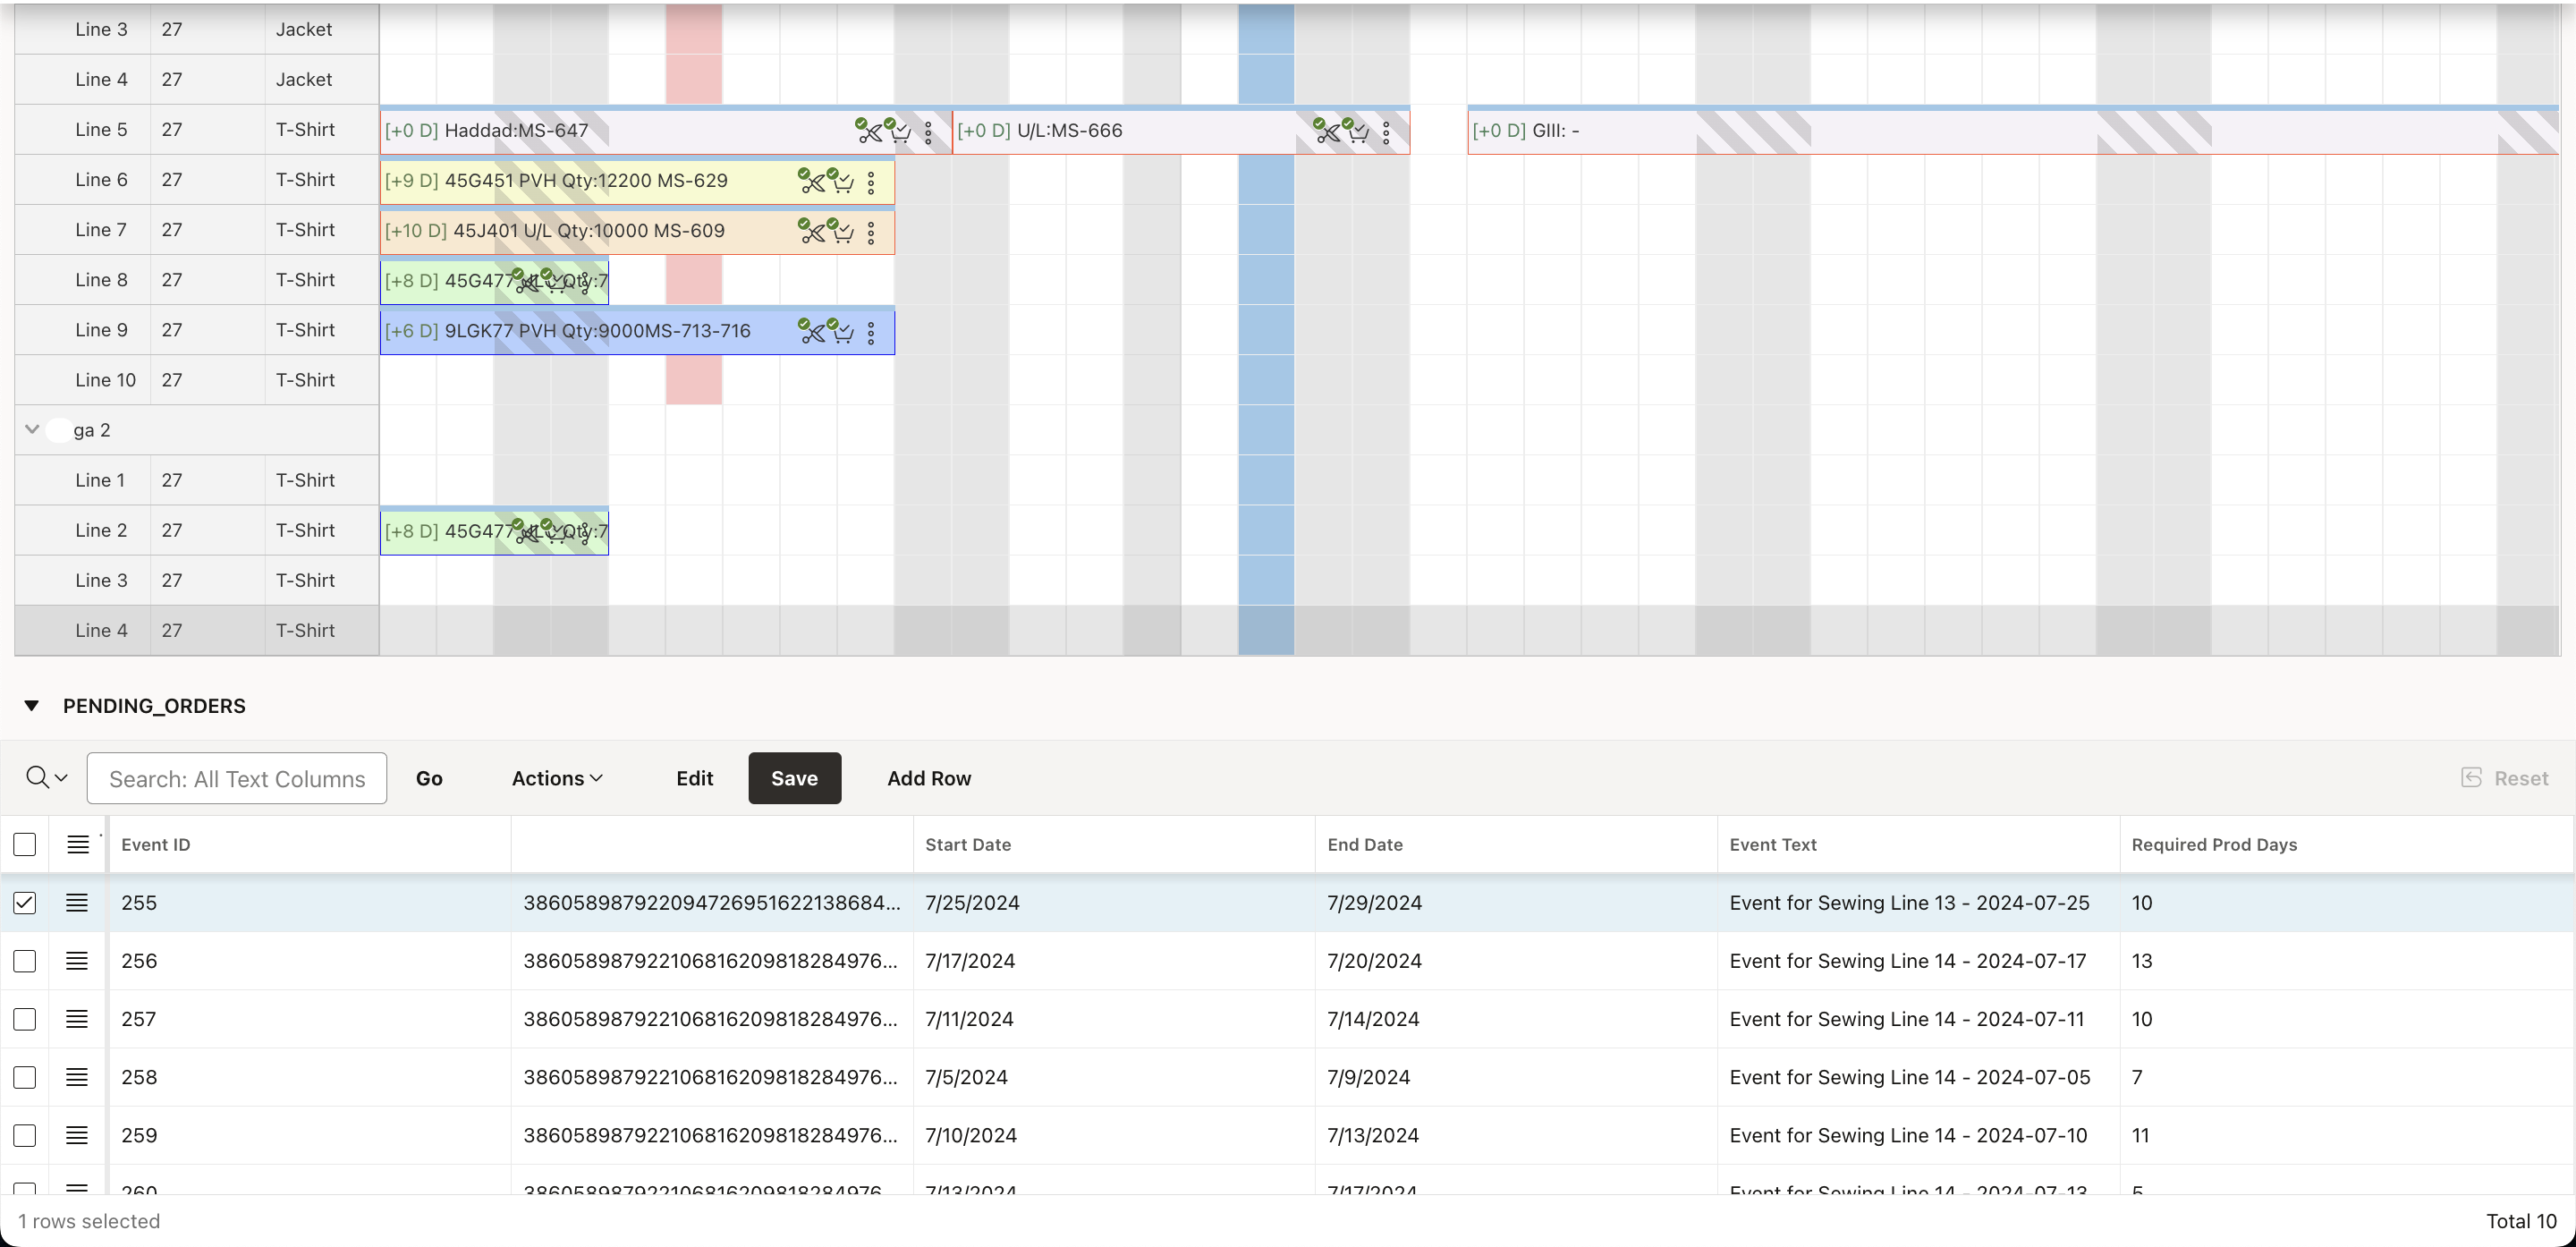This screenshot has height=1247, width=2576.
Task: Open the search column selector dropdown
Action: [x=46, y=778]
